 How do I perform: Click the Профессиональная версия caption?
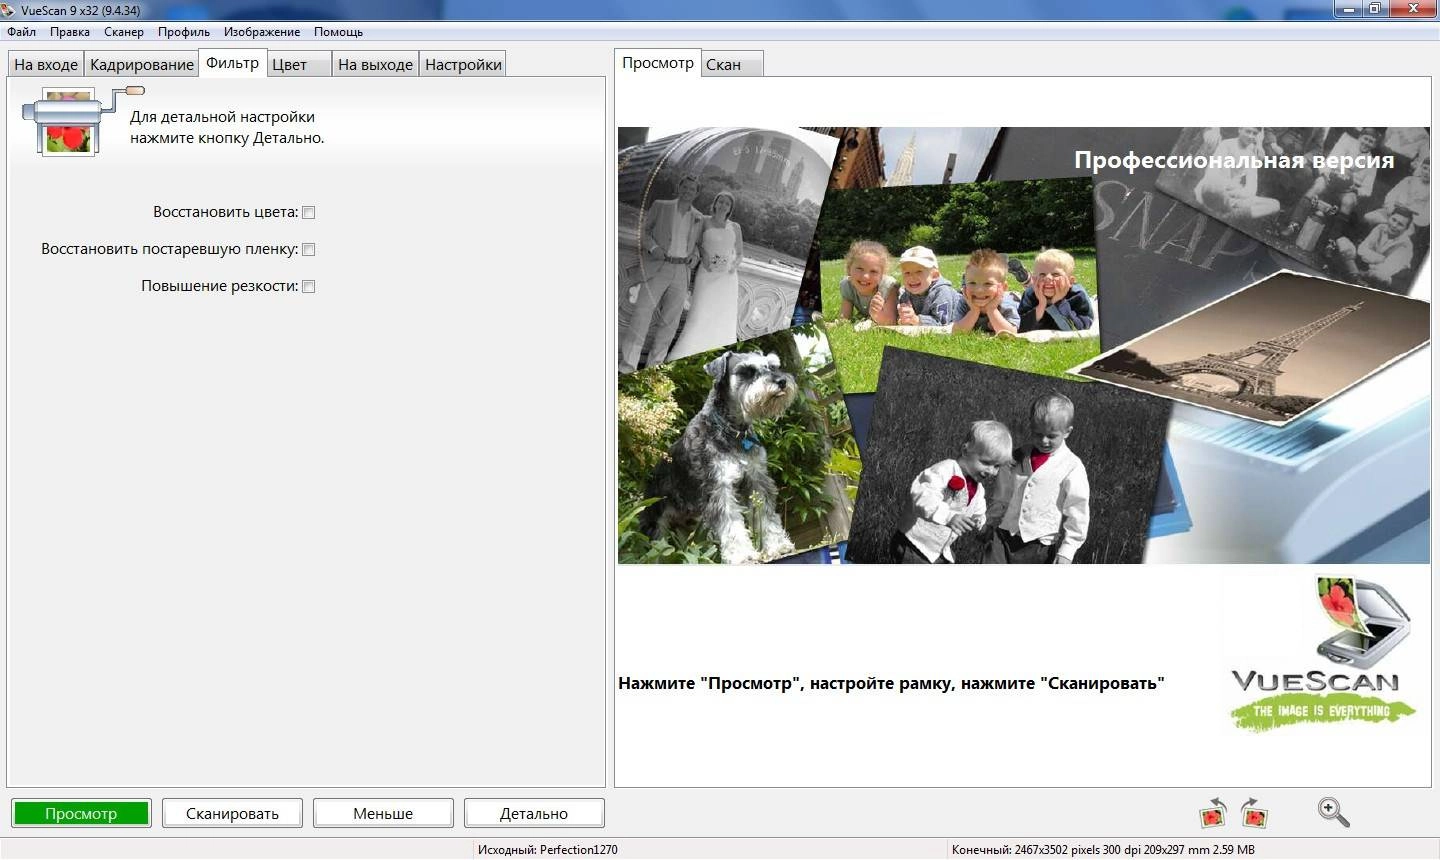click(x=1233, y=160)
